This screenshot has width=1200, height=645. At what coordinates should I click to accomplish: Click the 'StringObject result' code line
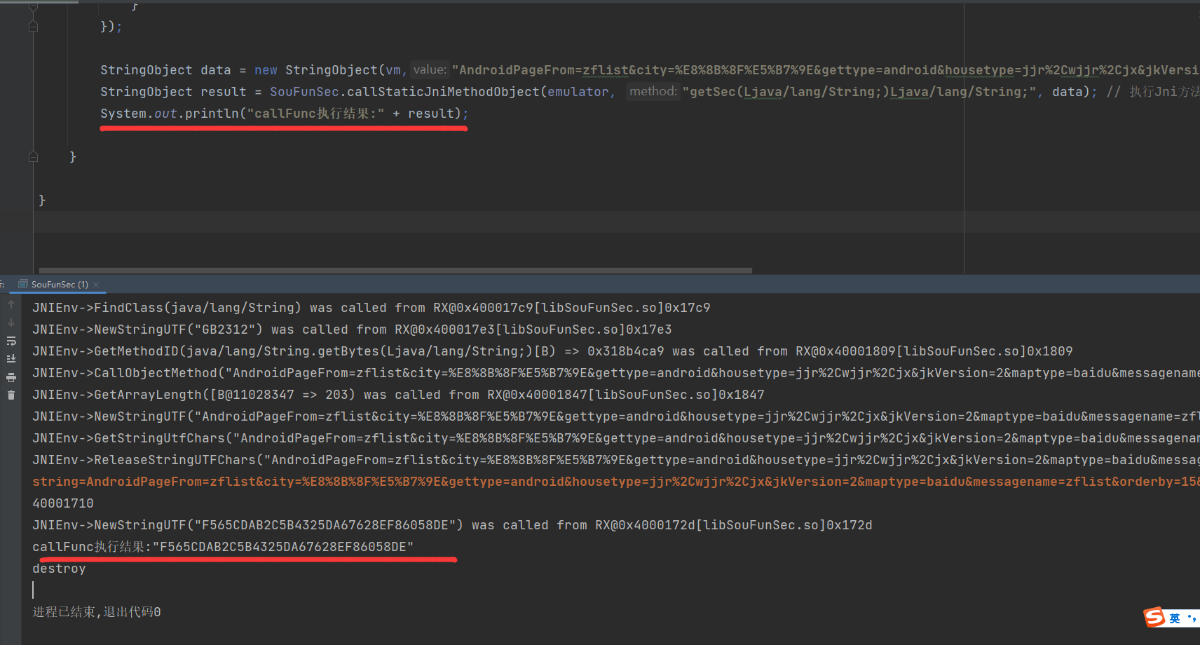pos(650,92)
